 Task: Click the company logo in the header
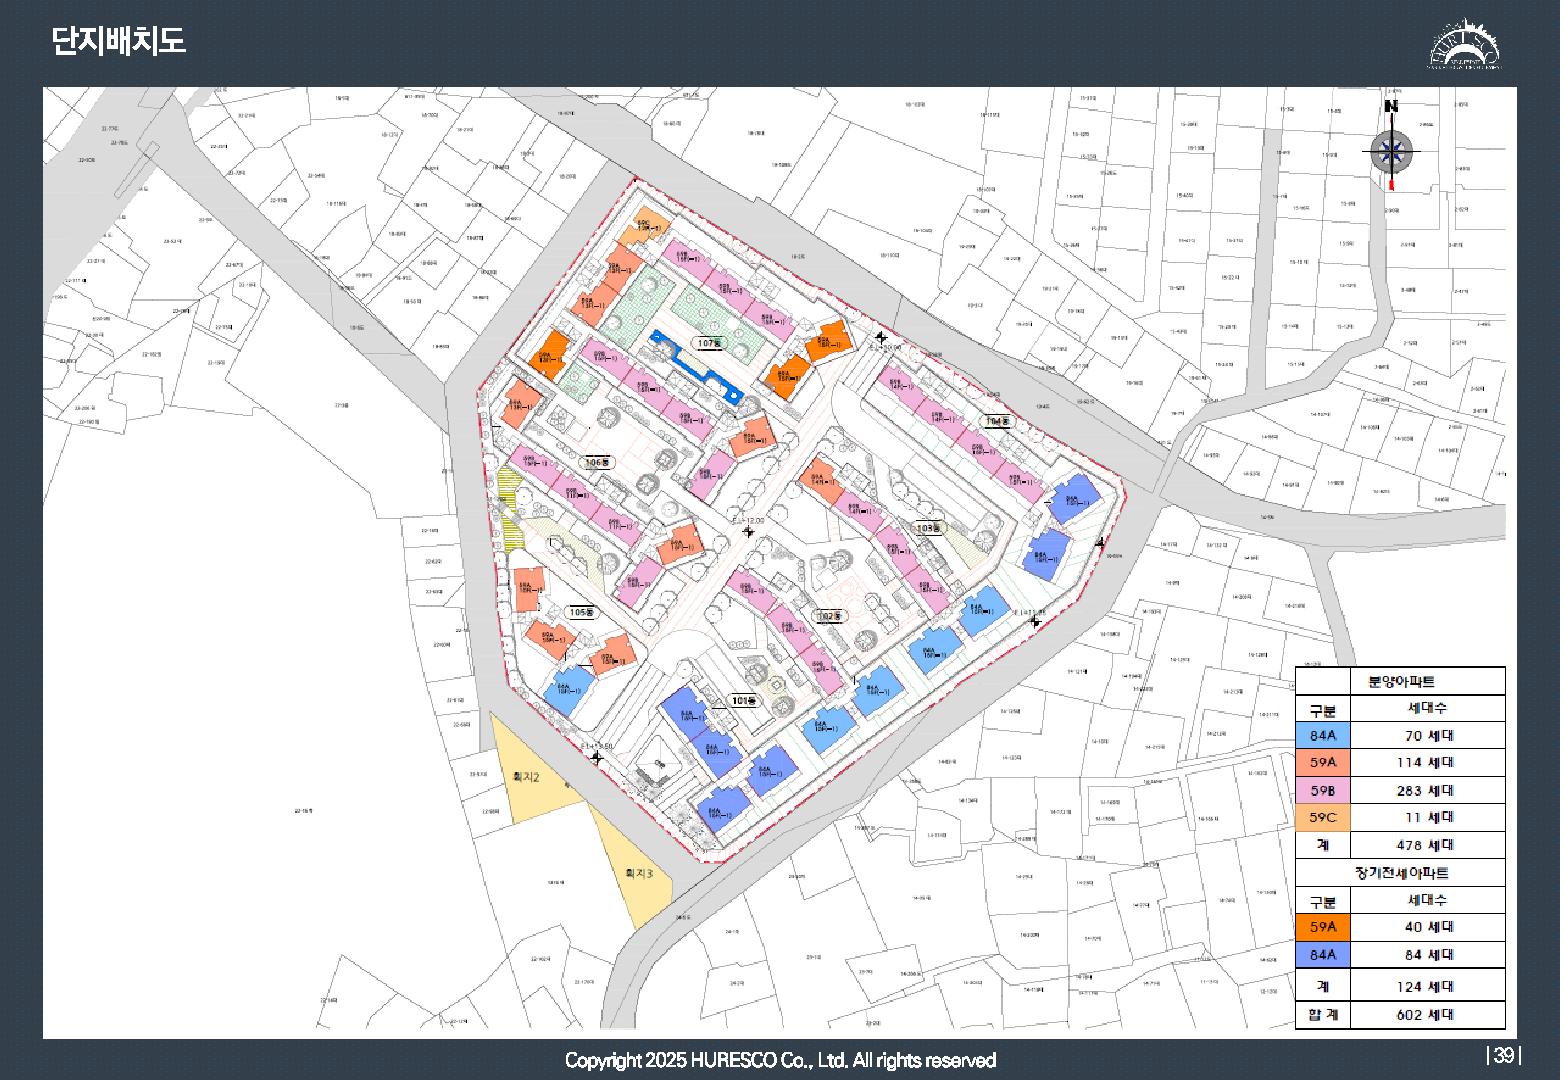pos(1463,43)
